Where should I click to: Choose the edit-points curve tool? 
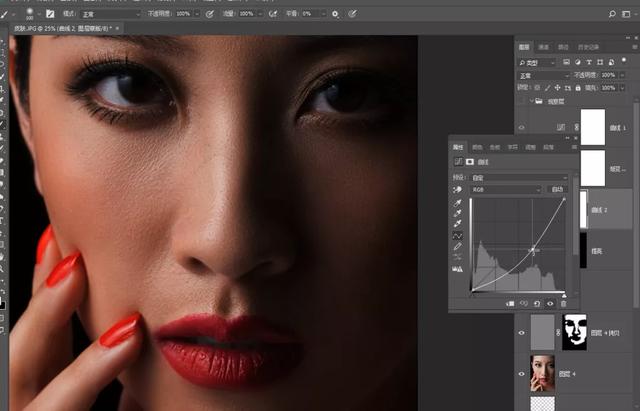tap(458, 235)
